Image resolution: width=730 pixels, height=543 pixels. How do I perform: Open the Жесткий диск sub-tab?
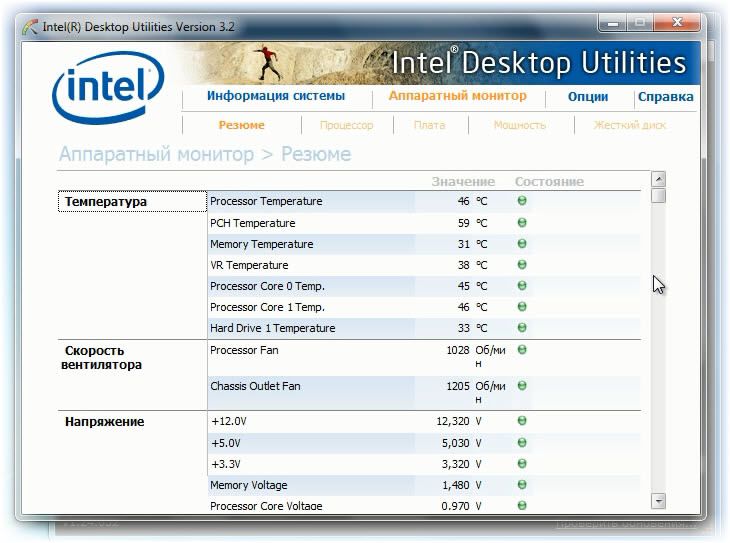pyautogui.click(x=629, y=125)
